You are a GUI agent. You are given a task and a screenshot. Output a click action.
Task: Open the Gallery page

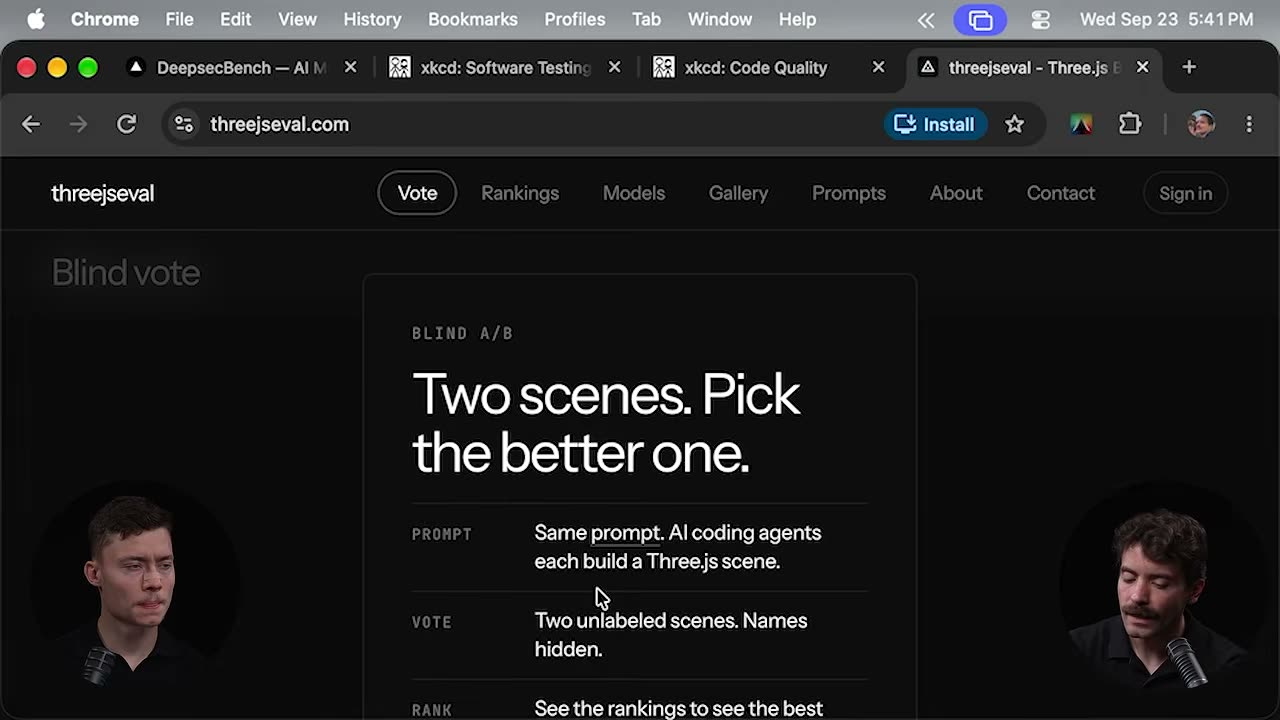738,193
